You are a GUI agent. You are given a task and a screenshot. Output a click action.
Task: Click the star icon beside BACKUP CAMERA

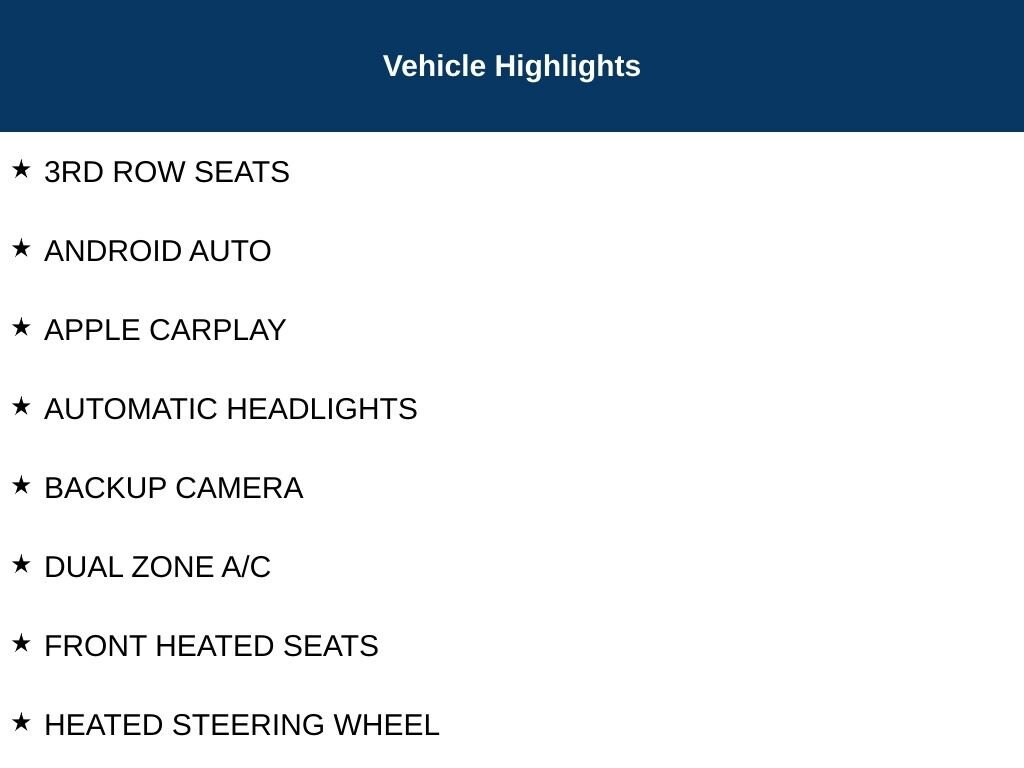pyautogui.click(x=21, y=485)
